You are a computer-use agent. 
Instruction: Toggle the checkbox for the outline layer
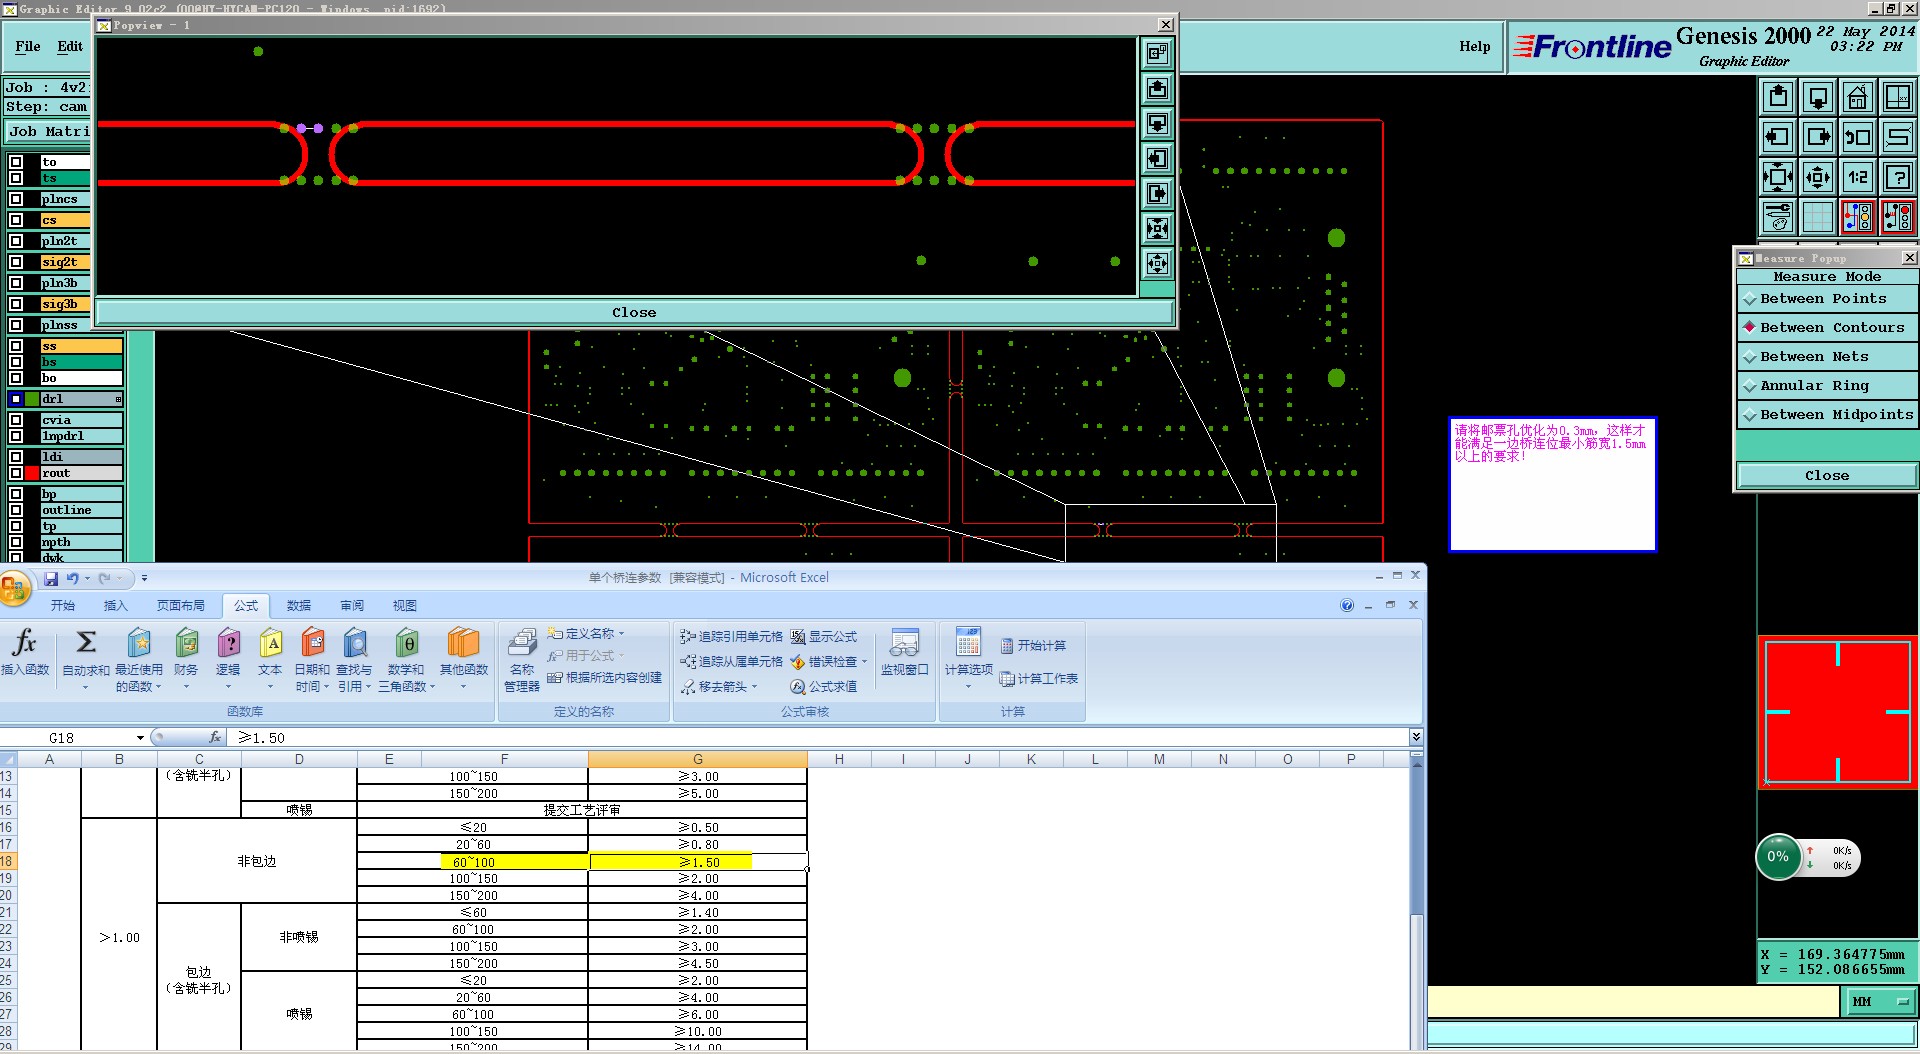[x=16, y=510]
